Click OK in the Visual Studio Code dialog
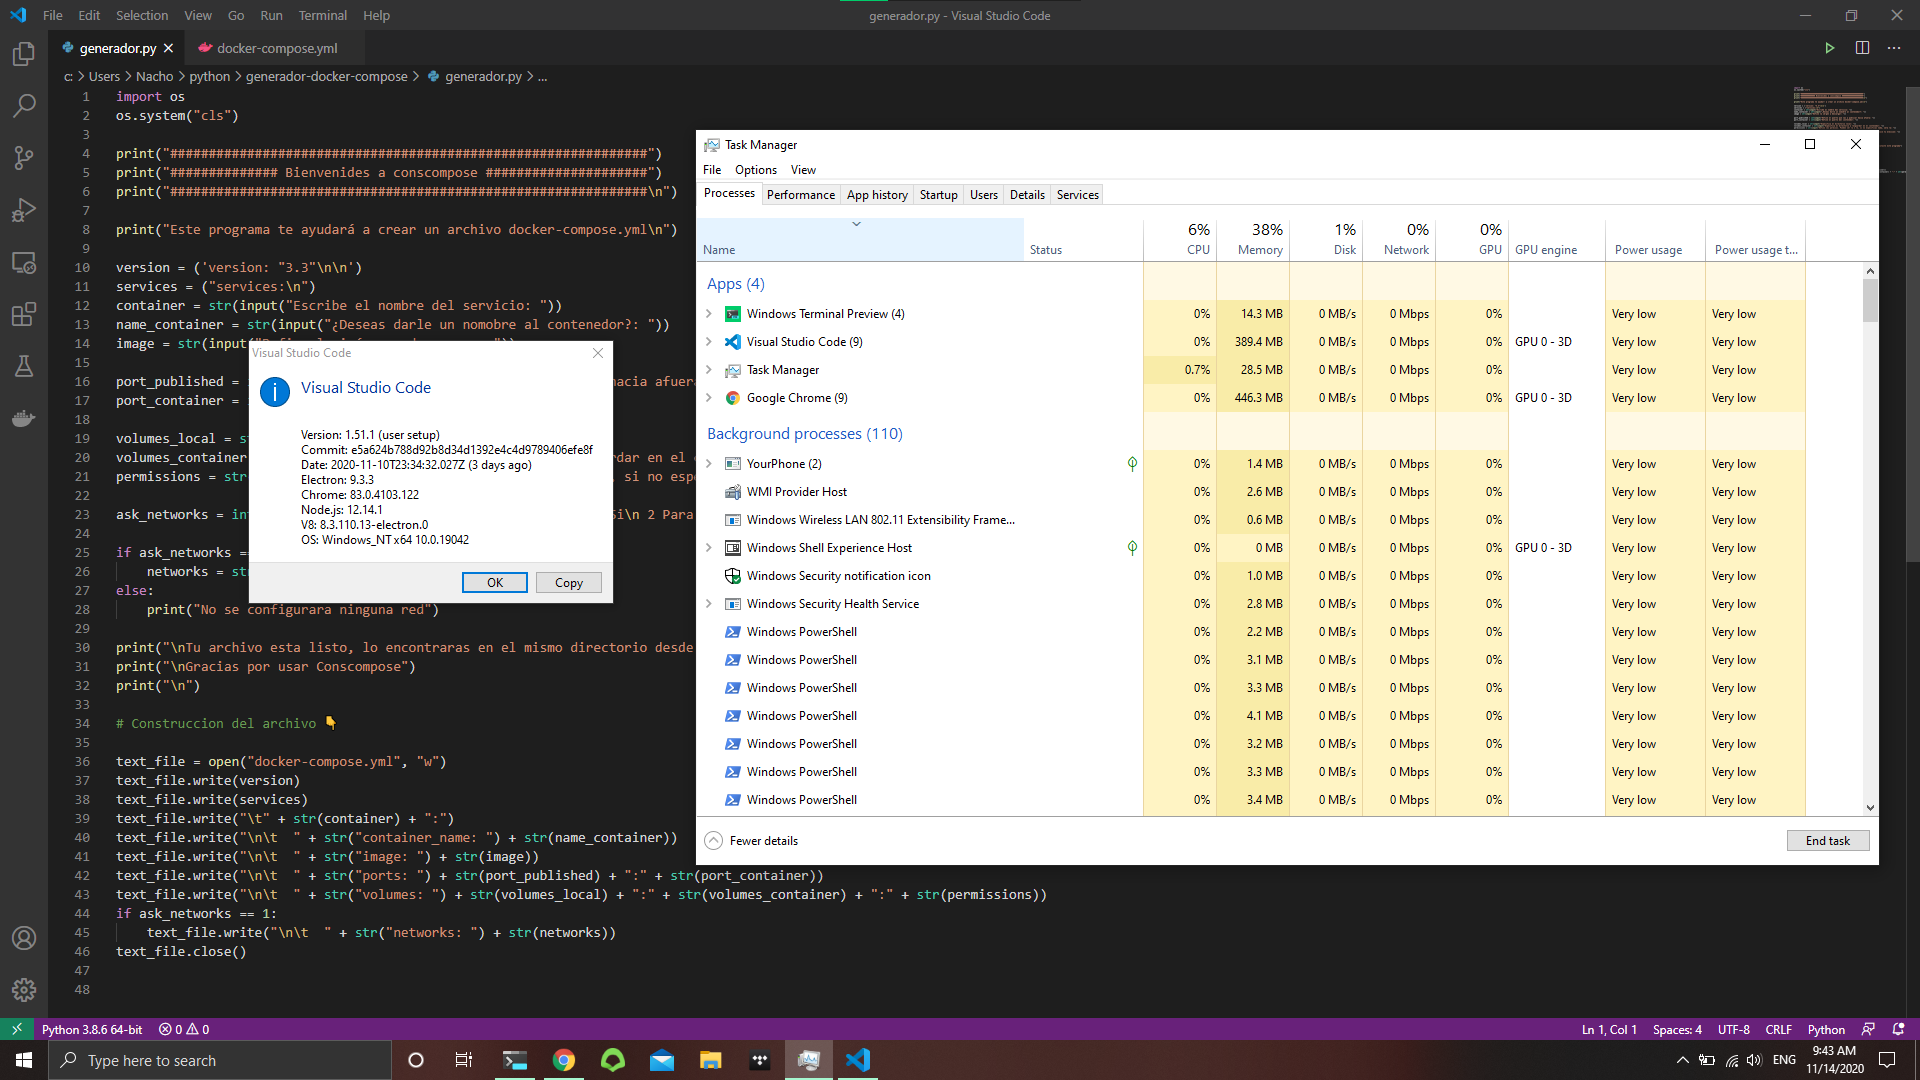 (494, 582)
